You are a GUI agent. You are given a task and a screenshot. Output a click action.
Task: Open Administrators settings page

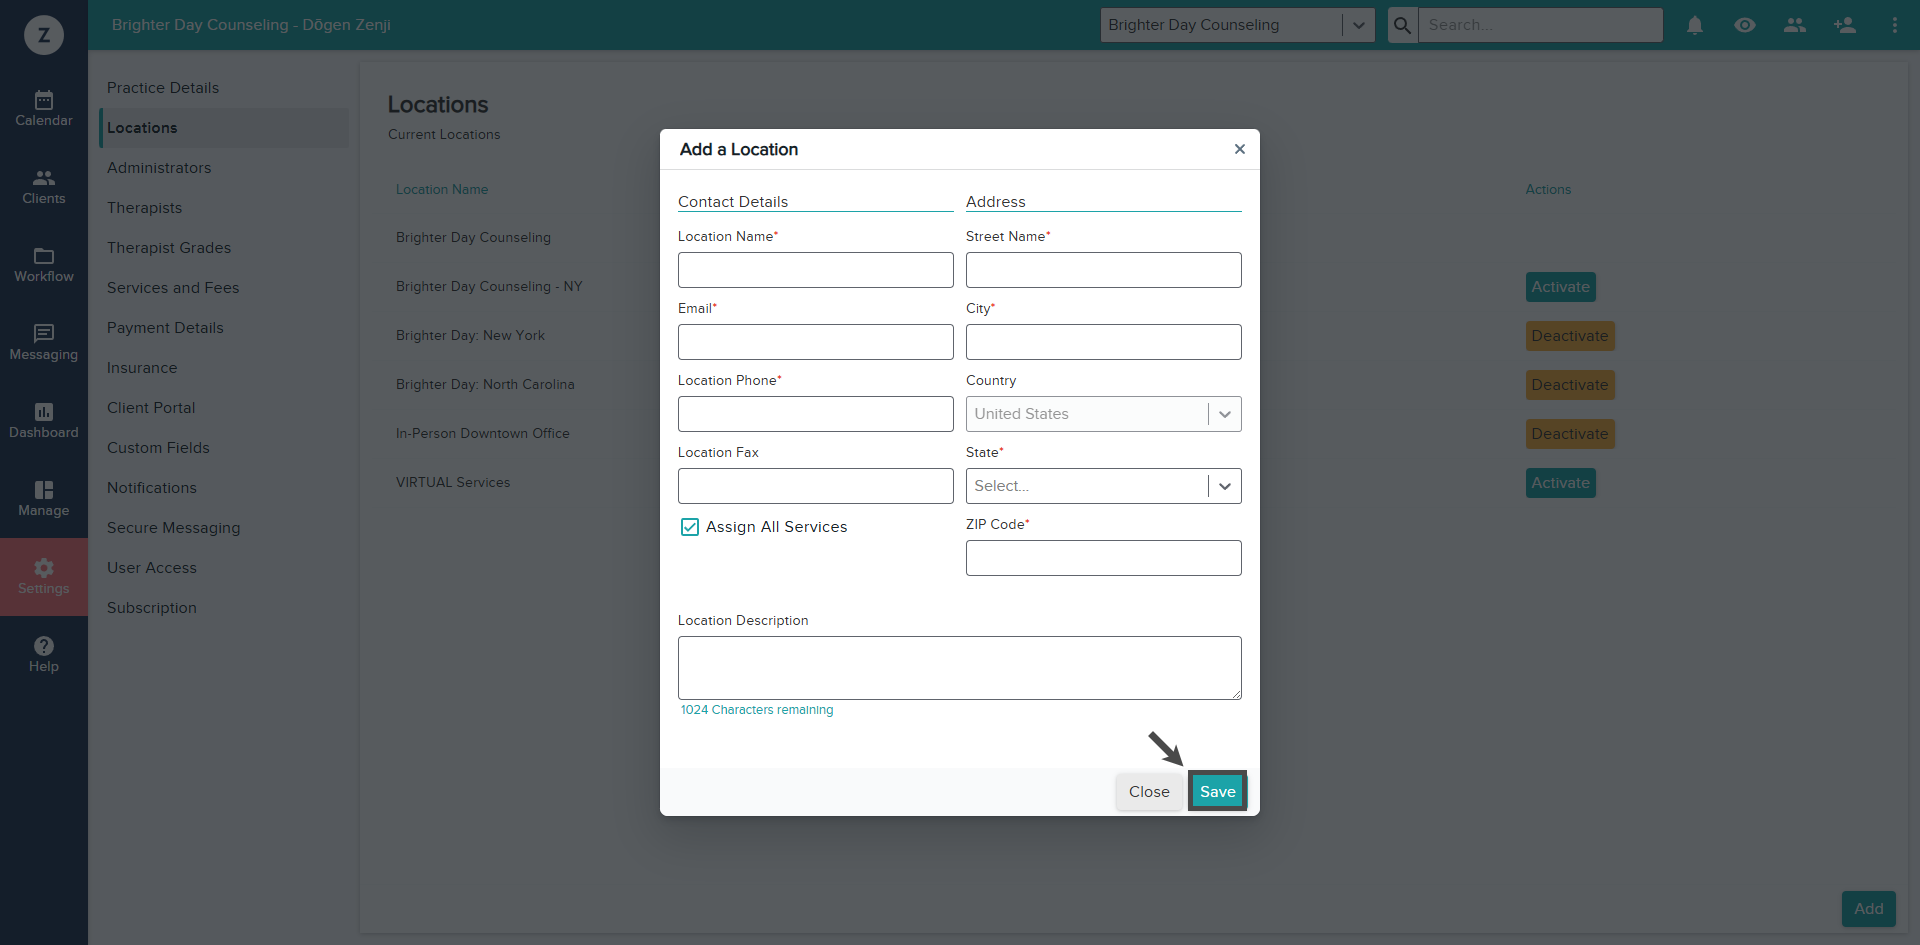(x=159, y=168)
